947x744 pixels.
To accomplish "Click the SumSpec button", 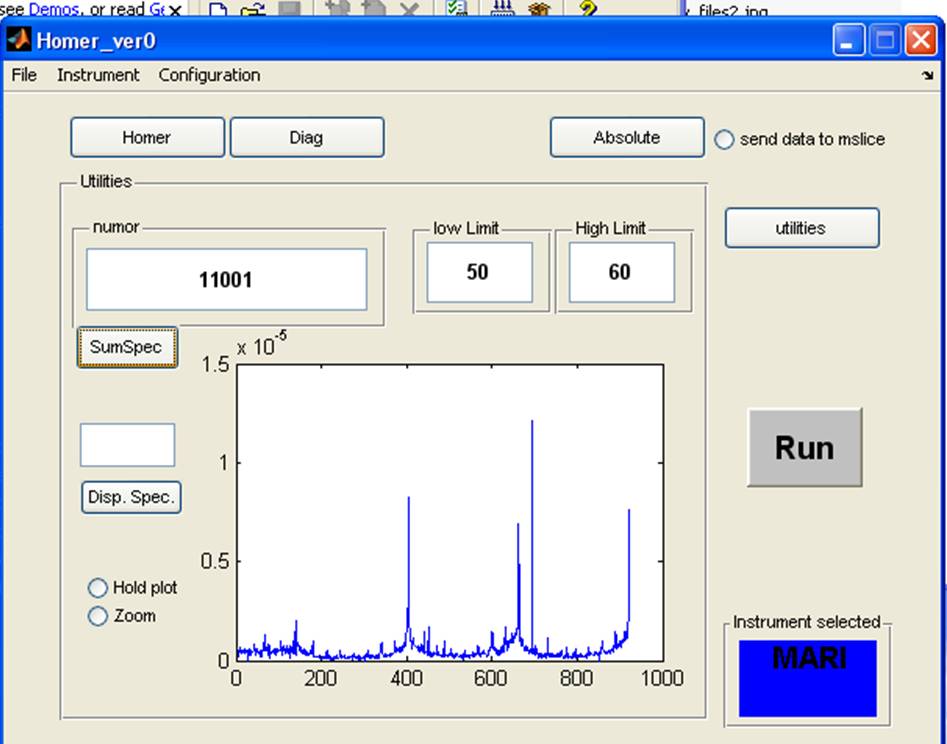I will pyautogui.click(x=127, y=347).
